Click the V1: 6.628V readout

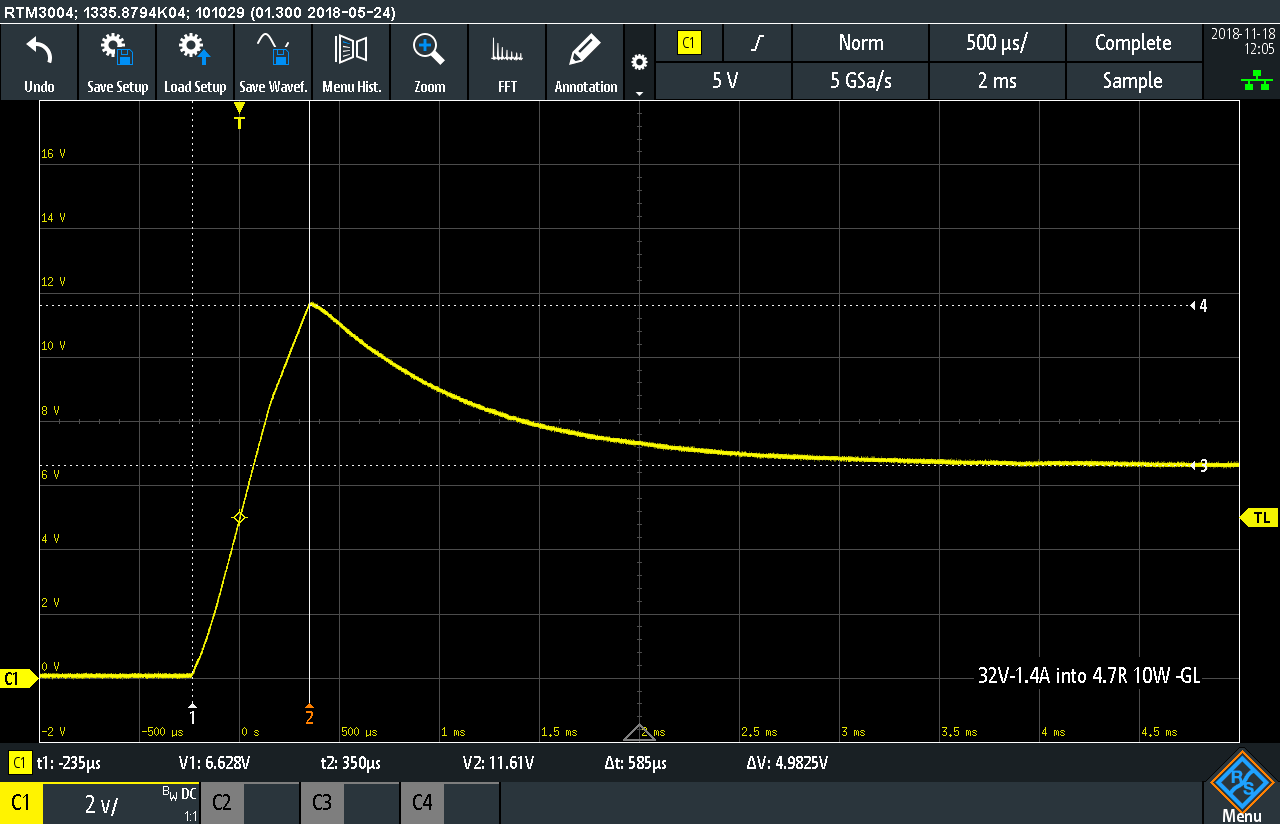(214, 763)
